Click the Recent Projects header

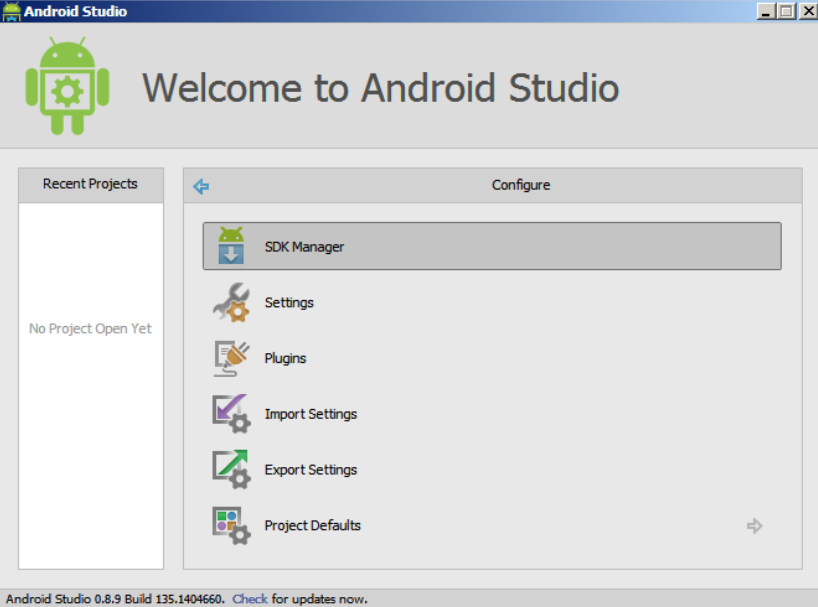coord(91,185)
